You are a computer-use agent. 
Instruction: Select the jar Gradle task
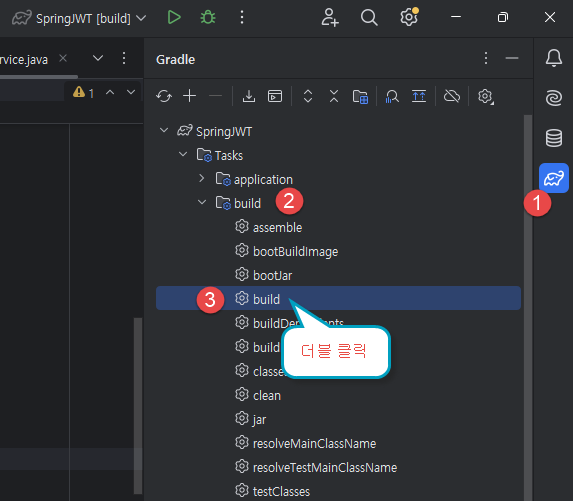click(x=259, y=420)
